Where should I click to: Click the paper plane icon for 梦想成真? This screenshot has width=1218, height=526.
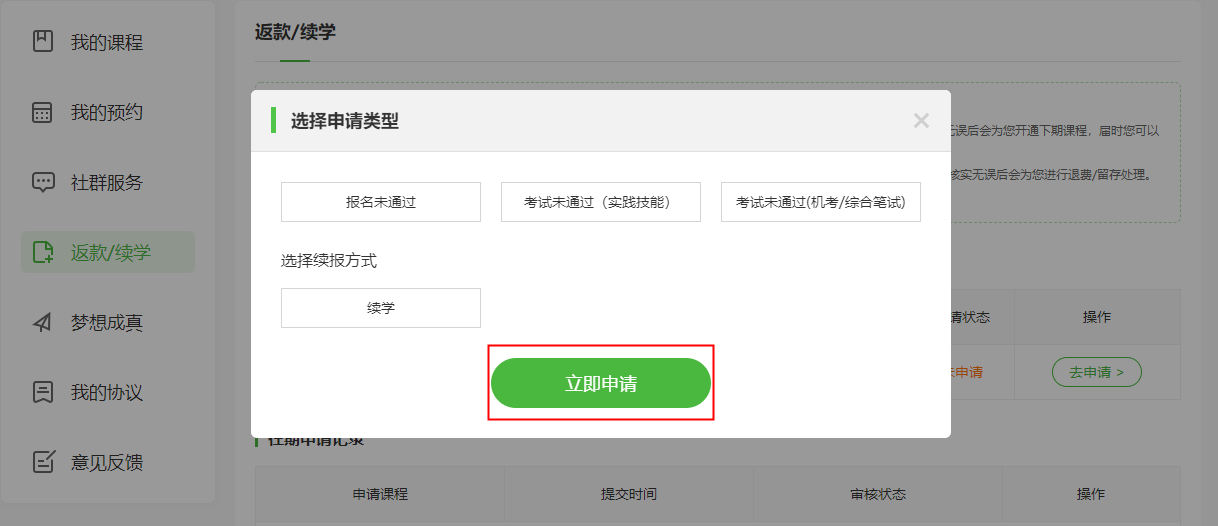coord(42,322)
